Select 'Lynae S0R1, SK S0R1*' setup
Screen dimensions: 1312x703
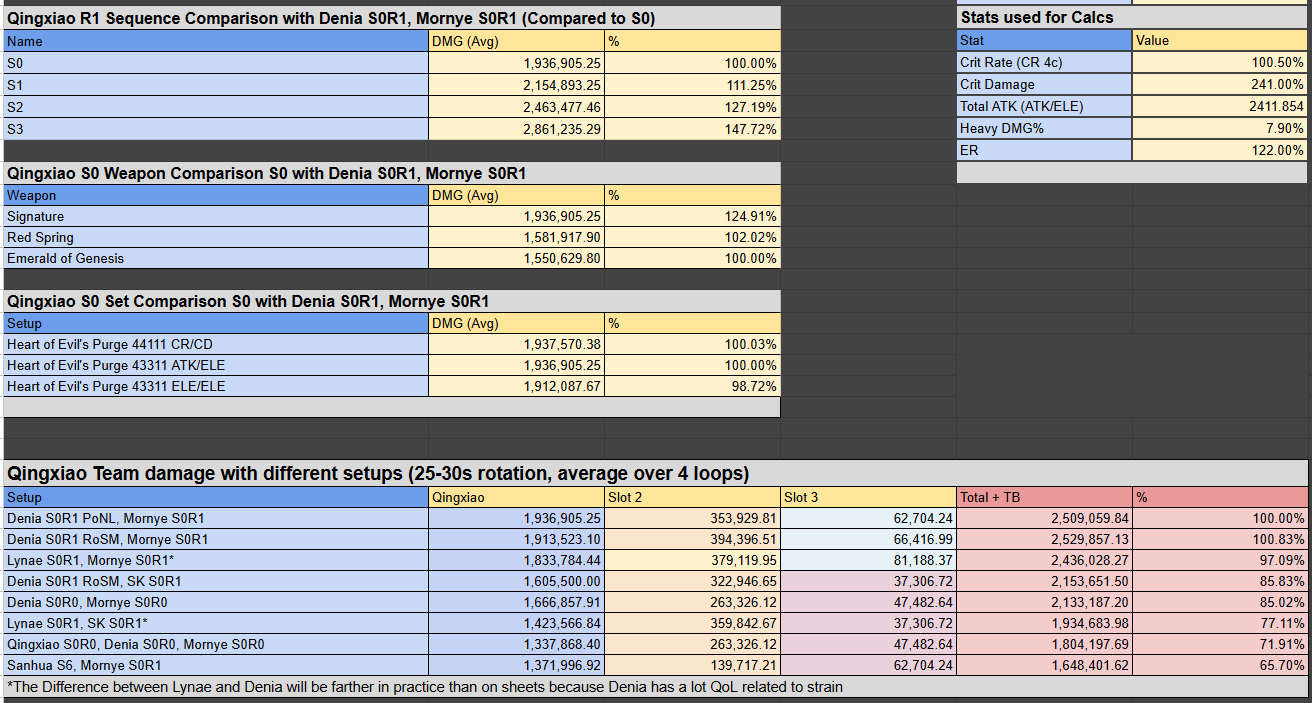pyautogui.click(x=216, y=623)
